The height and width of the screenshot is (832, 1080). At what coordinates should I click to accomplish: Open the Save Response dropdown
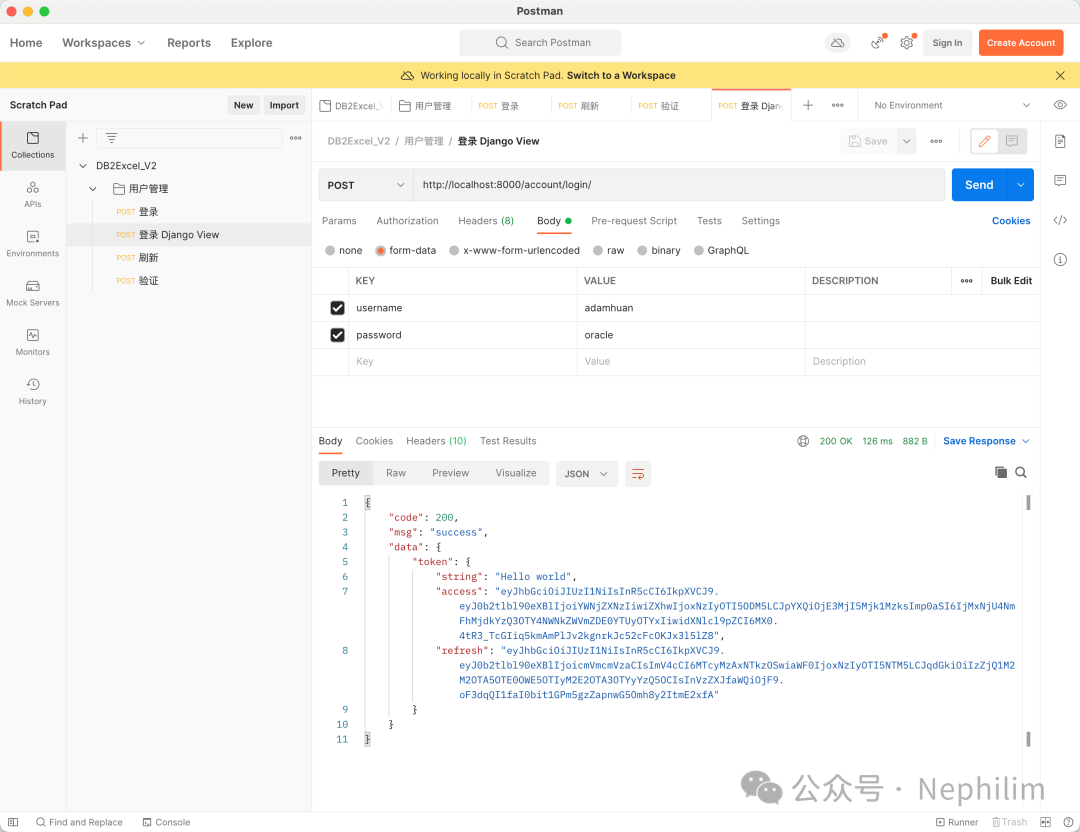(x=986, y=441)
